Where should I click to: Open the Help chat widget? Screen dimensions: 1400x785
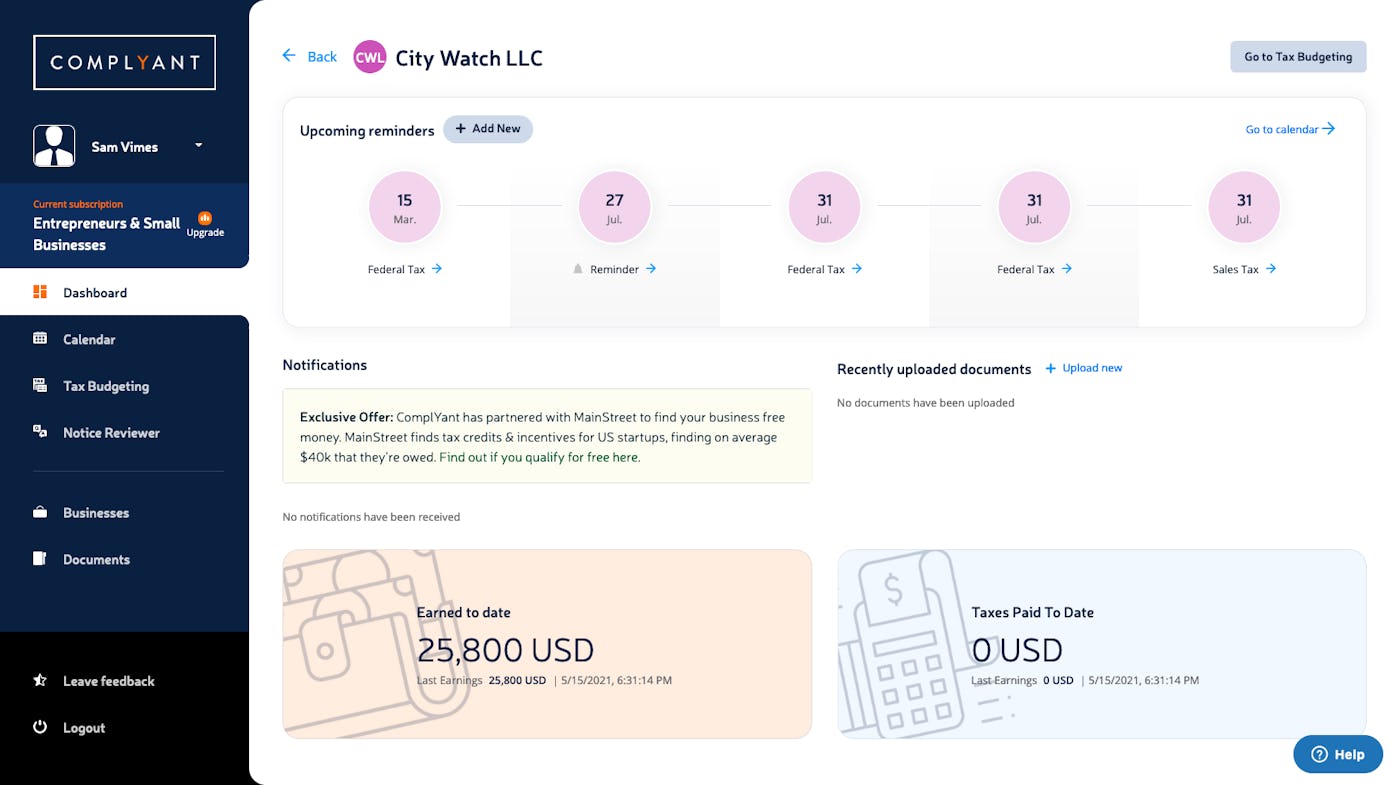pyautogui.click(x=1338, y=754)
